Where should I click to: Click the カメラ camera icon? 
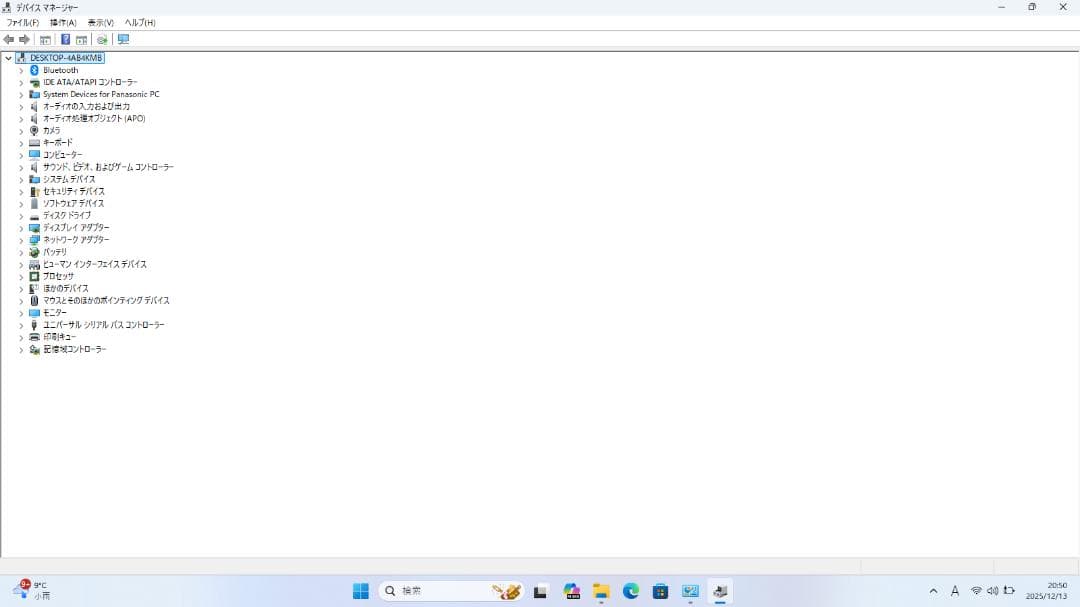pos(34,131)
